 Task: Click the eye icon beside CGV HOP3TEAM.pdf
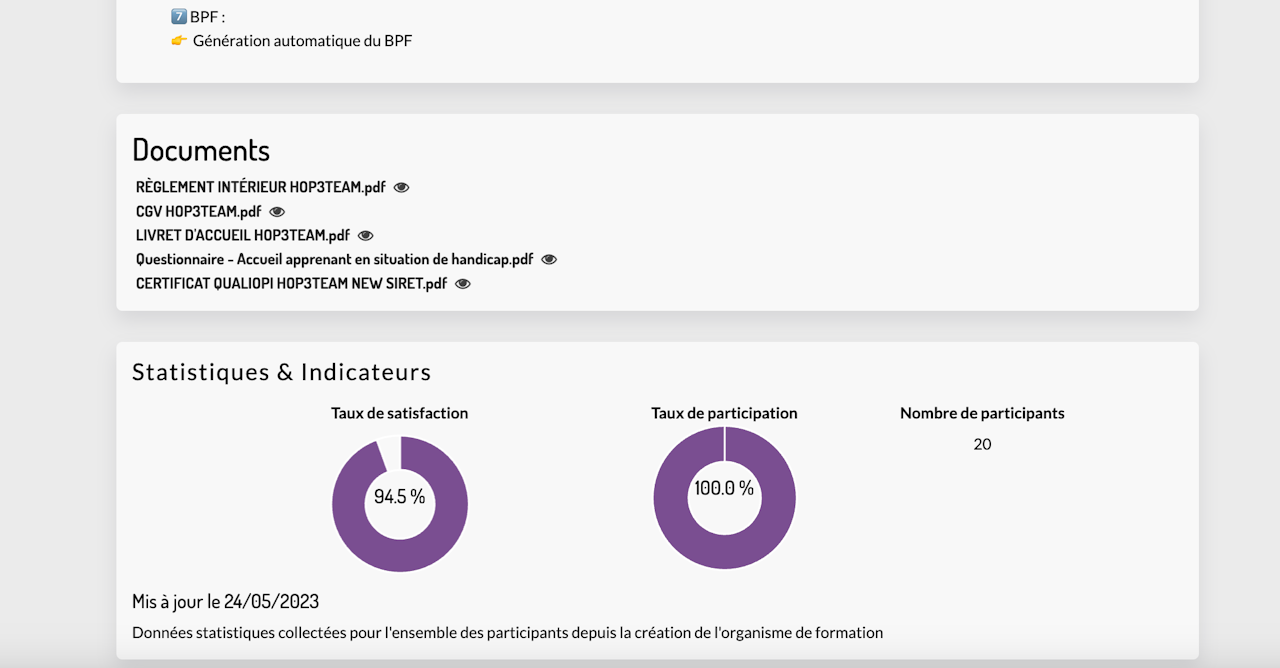(x=277, y=211)
